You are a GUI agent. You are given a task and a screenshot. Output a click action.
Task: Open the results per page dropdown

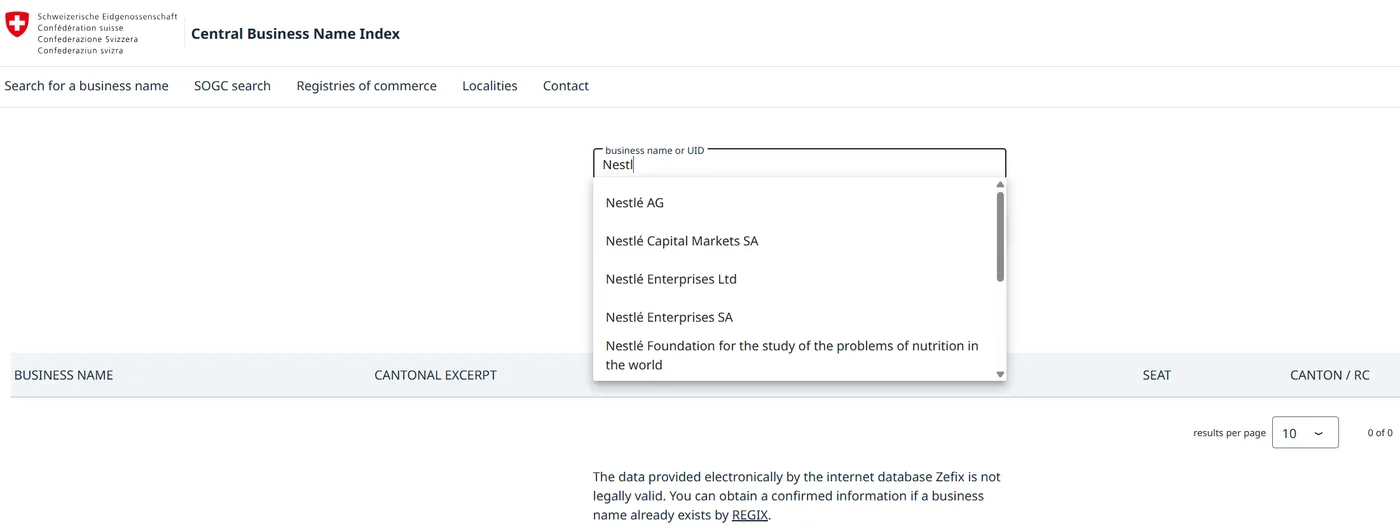1305,433
